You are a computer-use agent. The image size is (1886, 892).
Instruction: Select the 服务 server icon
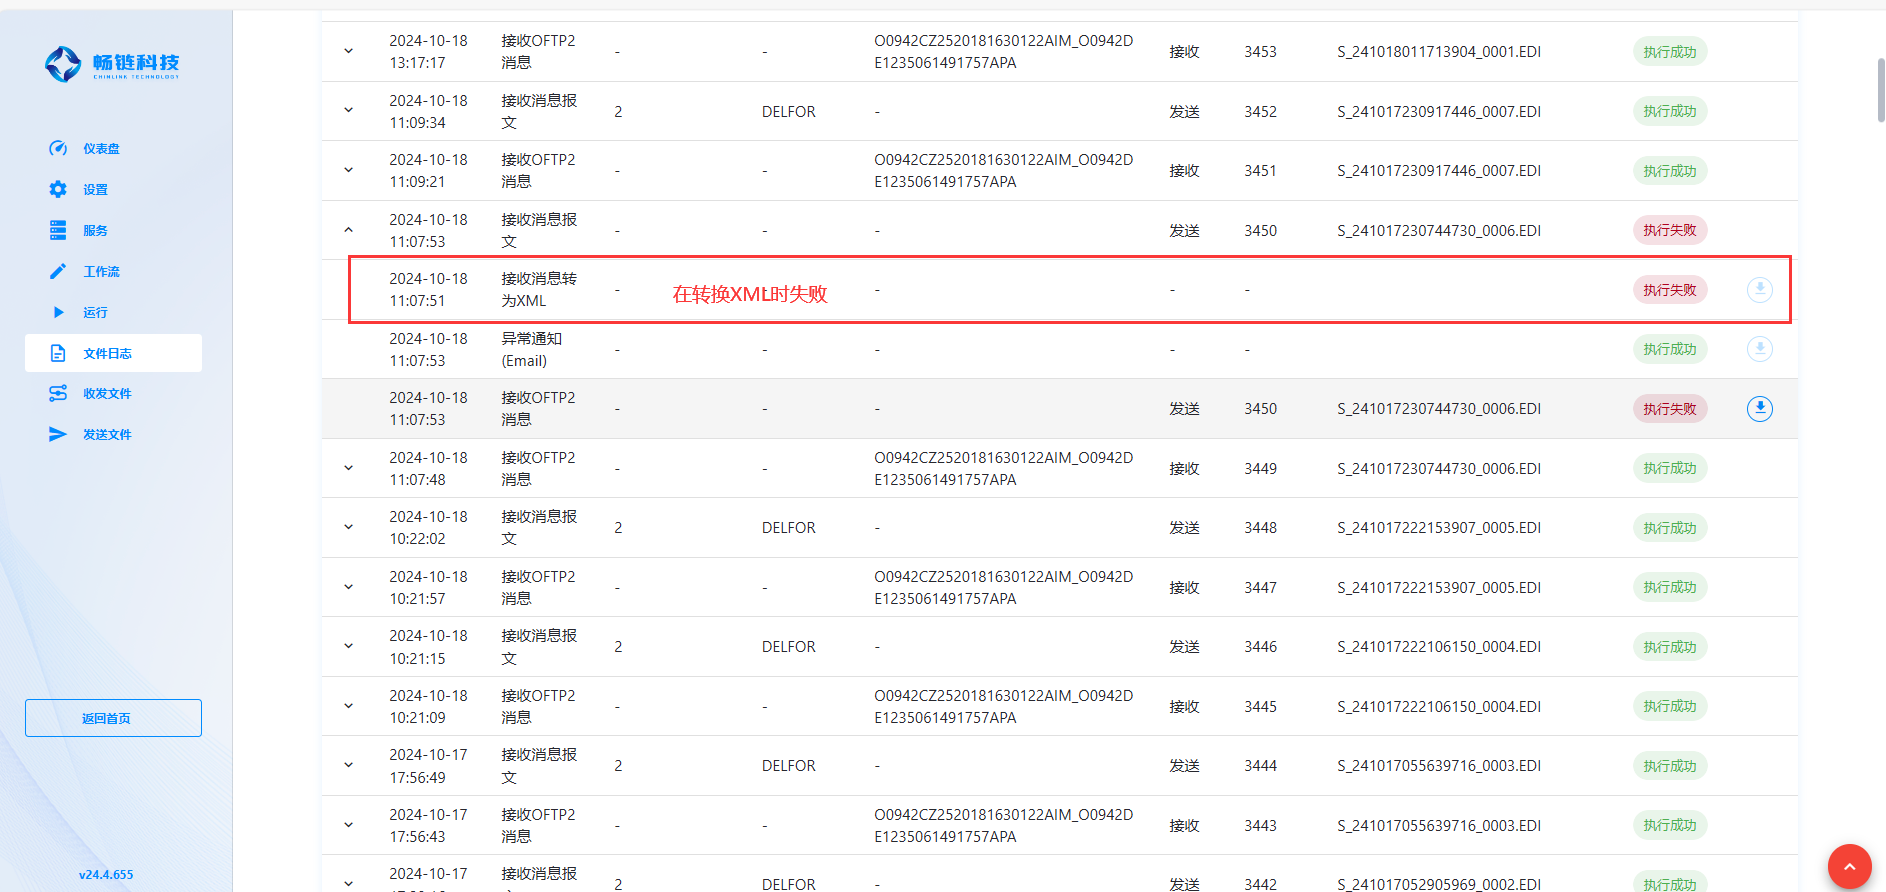[x=58, y=230]
